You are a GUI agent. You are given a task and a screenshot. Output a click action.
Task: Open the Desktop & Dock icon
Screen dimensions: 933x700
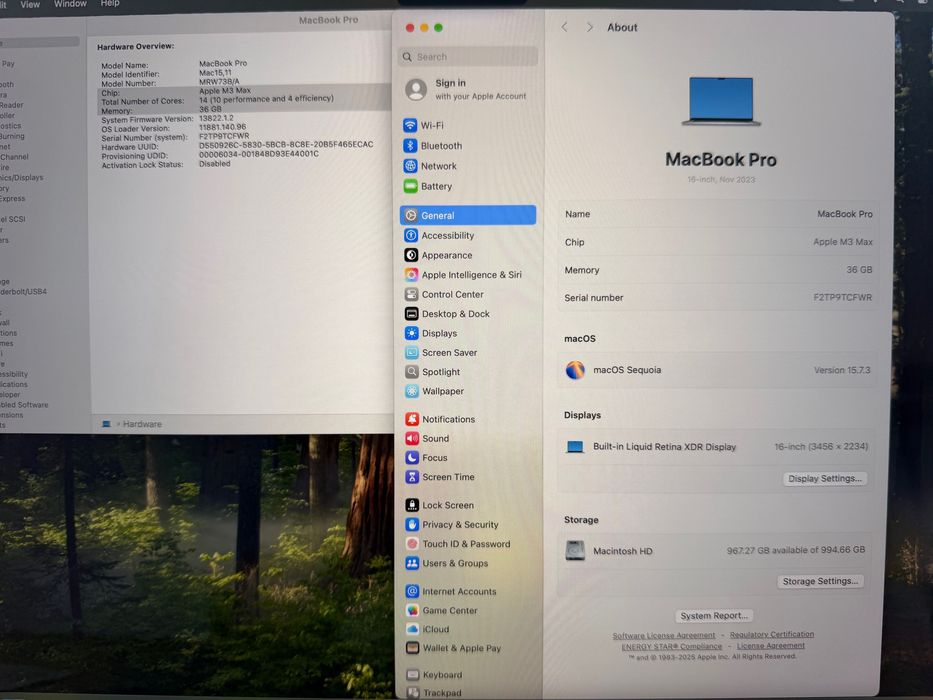411,314
